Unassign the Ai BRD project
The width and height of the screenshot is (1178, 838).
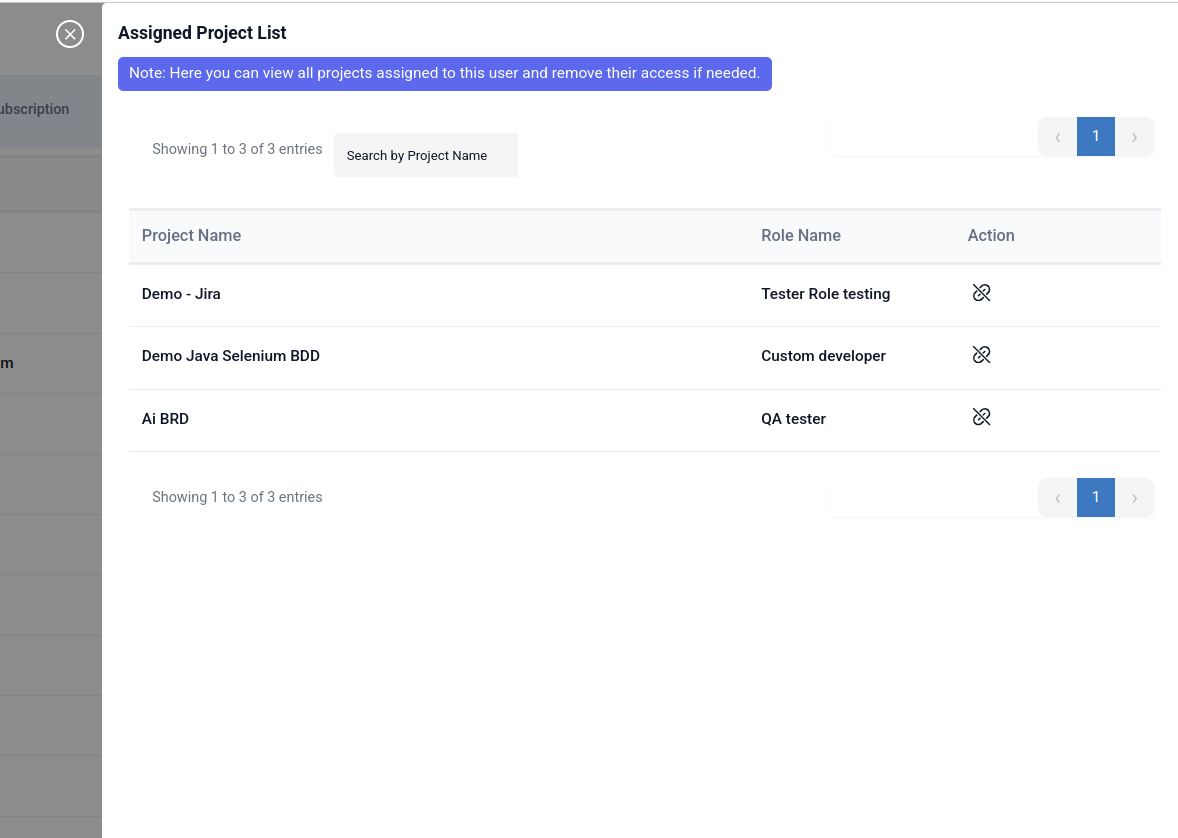point(981,417)
